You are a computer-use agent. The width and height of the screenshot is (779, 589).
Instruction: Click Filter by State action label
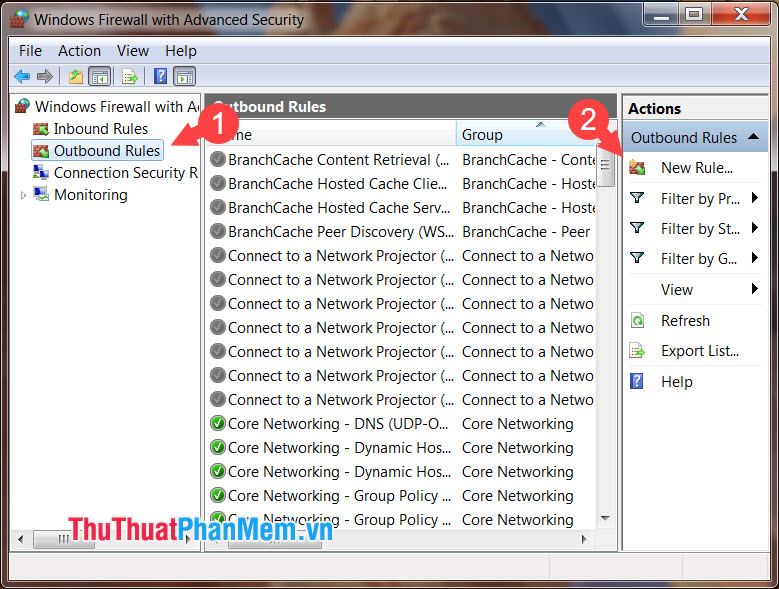click(700, 228)
